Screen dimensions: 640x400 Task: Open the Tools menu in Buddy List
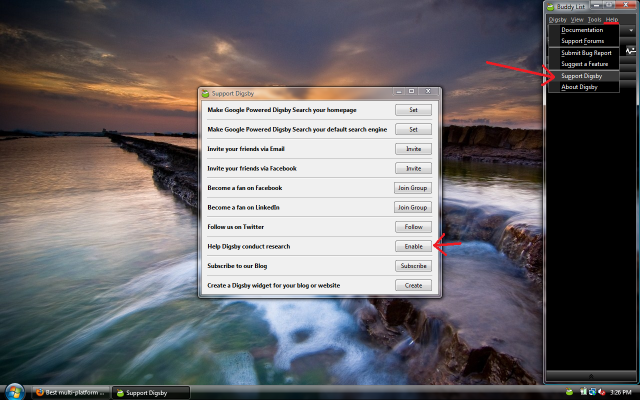click(594, 20)
